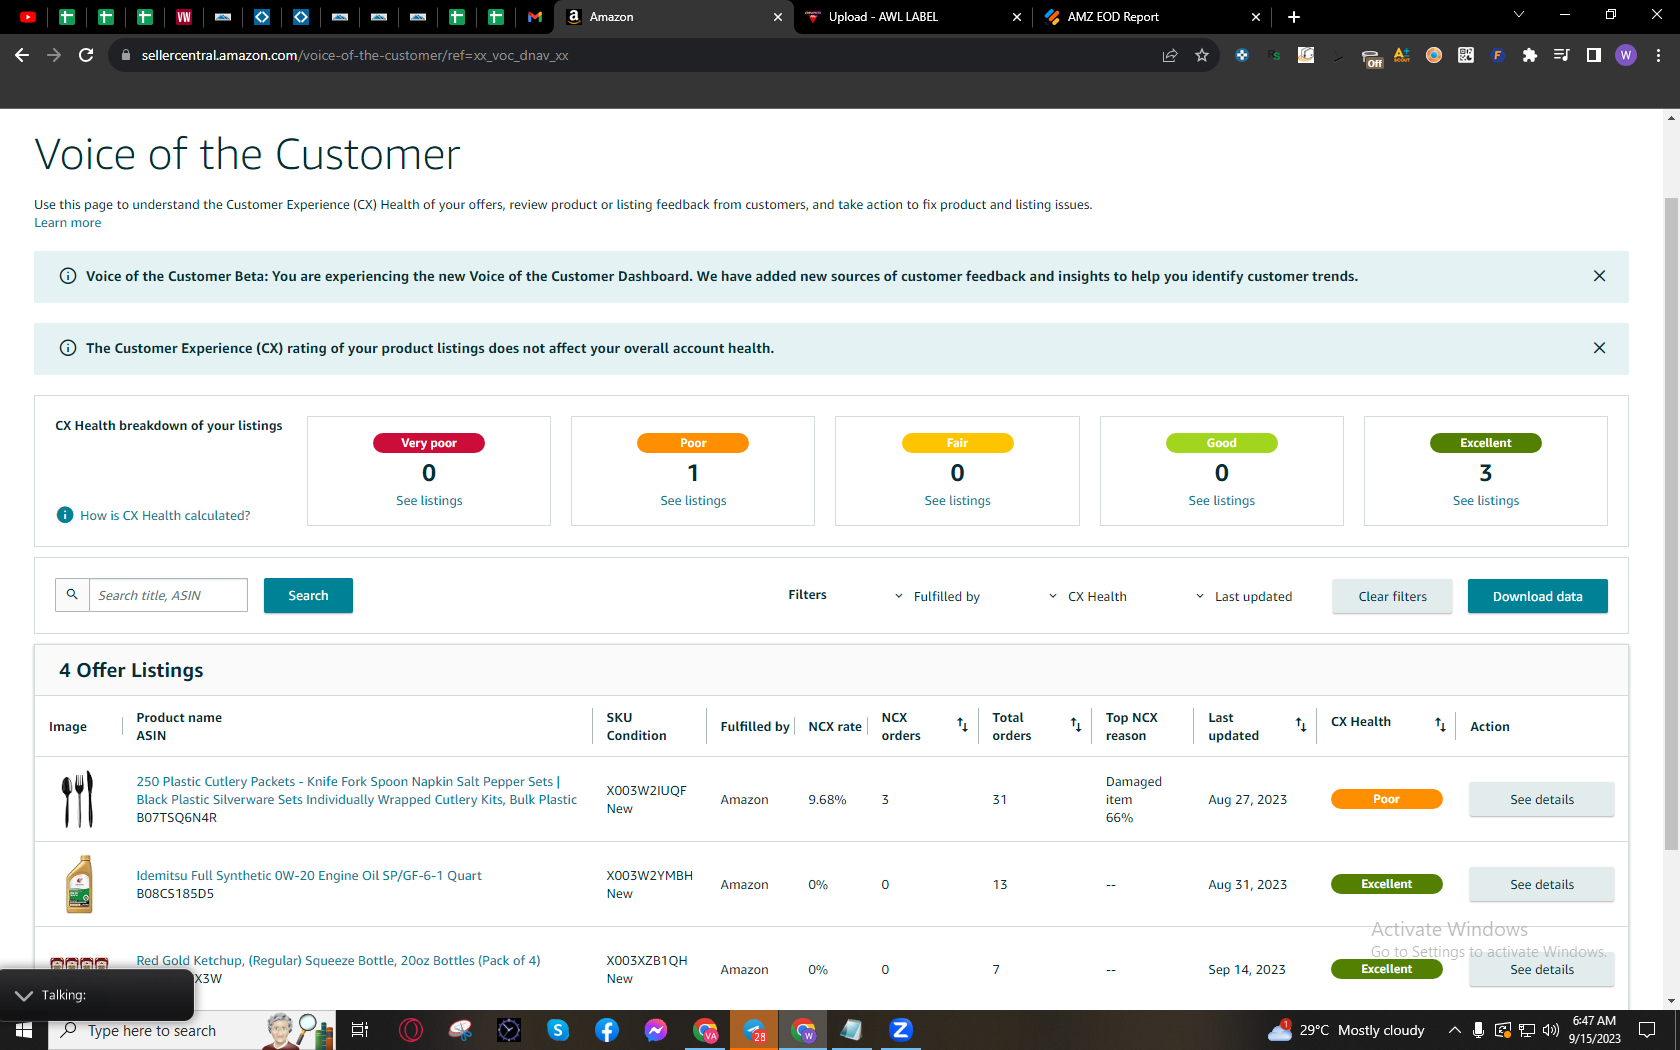Open the YouTube pinned tab

27,17
